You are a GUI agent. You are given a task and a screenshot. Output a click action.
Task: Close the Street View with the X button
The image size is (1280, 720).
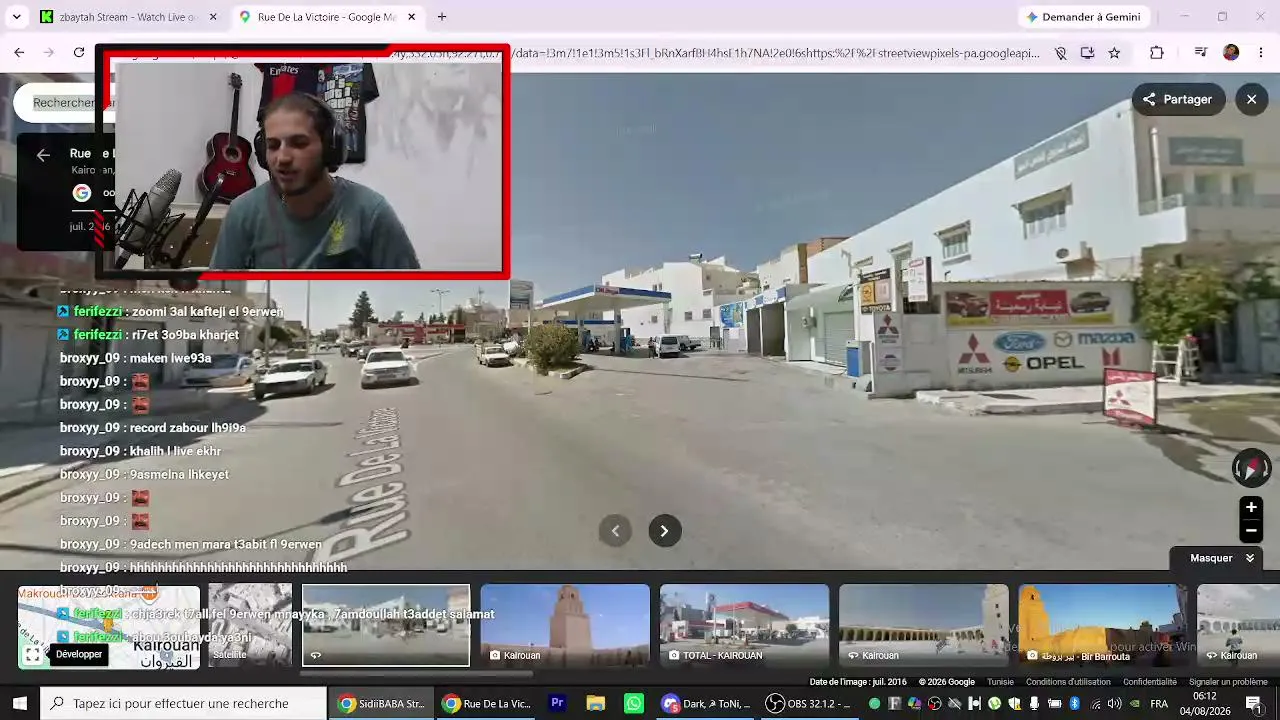pos(1251,99)
